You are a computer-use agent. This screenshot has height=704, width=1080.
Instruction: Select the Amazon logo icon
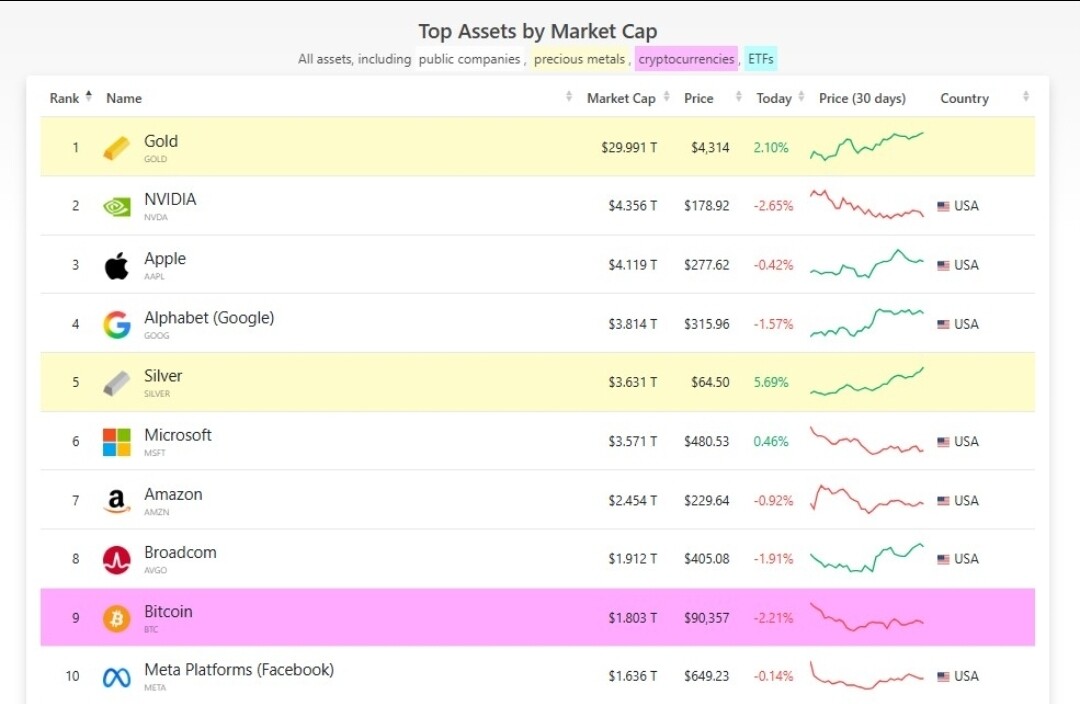pyautogui.click(x=116, y=501)
